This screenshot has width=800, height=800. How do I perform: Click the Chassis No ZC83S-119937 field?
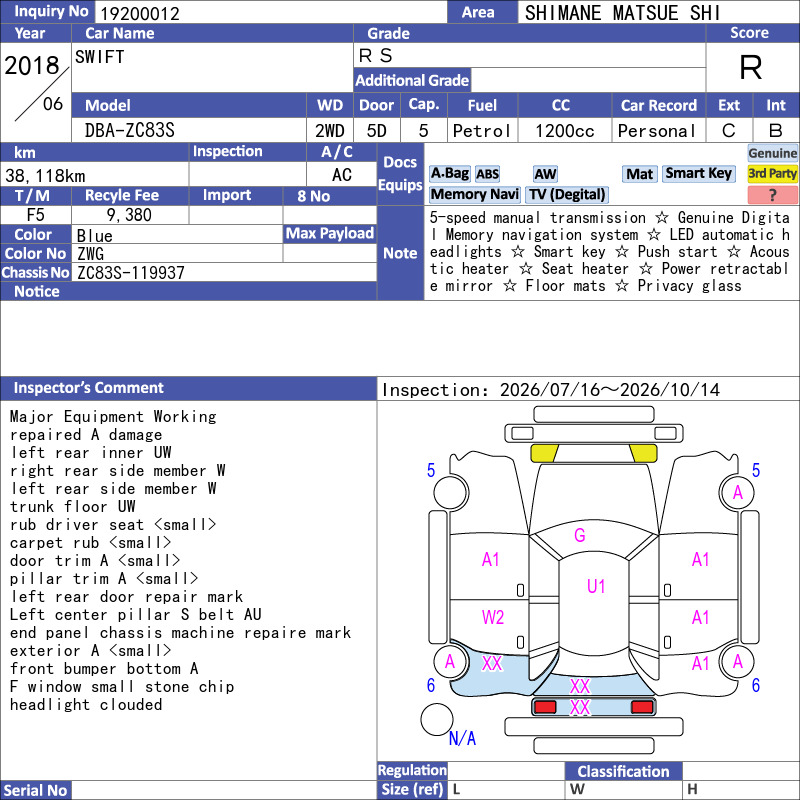(x=224, y=273)
